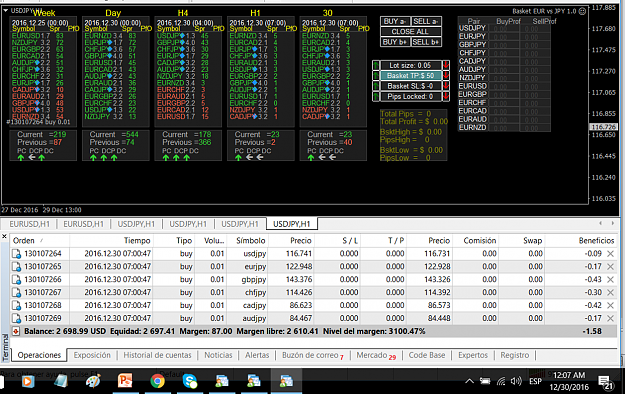The height and width of the screenshot is (394, 625).
Task: Click the balance row red icon
Action: (x=16, y=331)
